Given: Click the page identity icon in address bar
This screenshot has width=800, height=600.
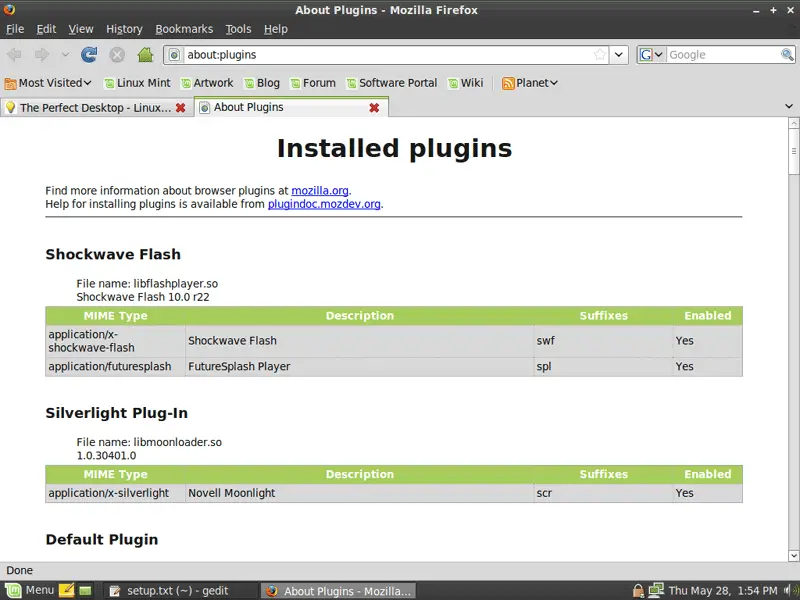Looking at the screenshot, I should click(174, 55).
